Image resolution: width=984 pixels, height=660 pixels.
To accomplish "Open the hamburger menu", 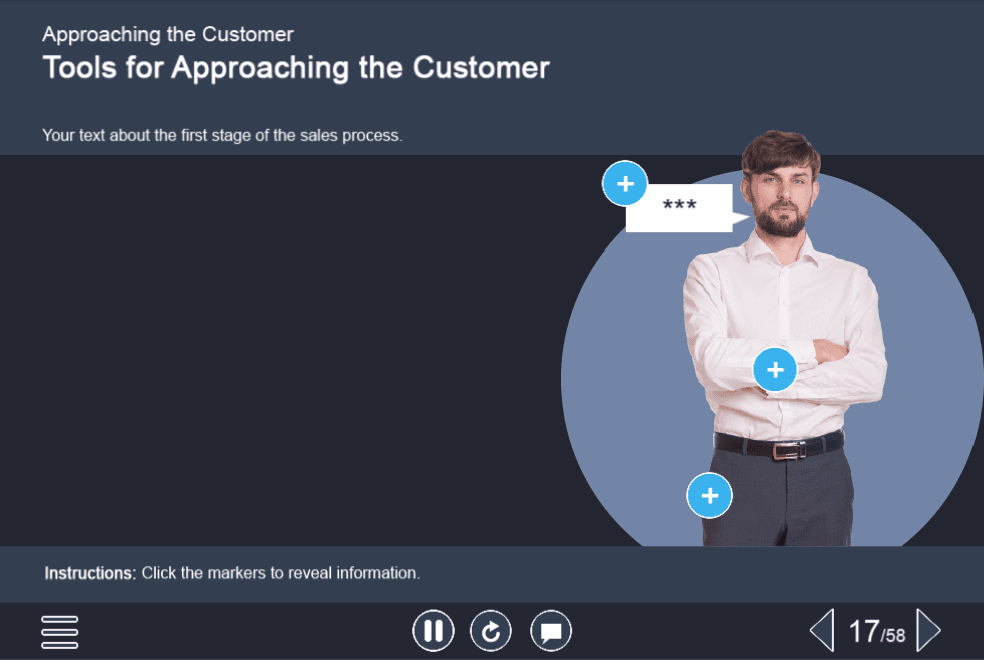I will (x=60, y=632).
